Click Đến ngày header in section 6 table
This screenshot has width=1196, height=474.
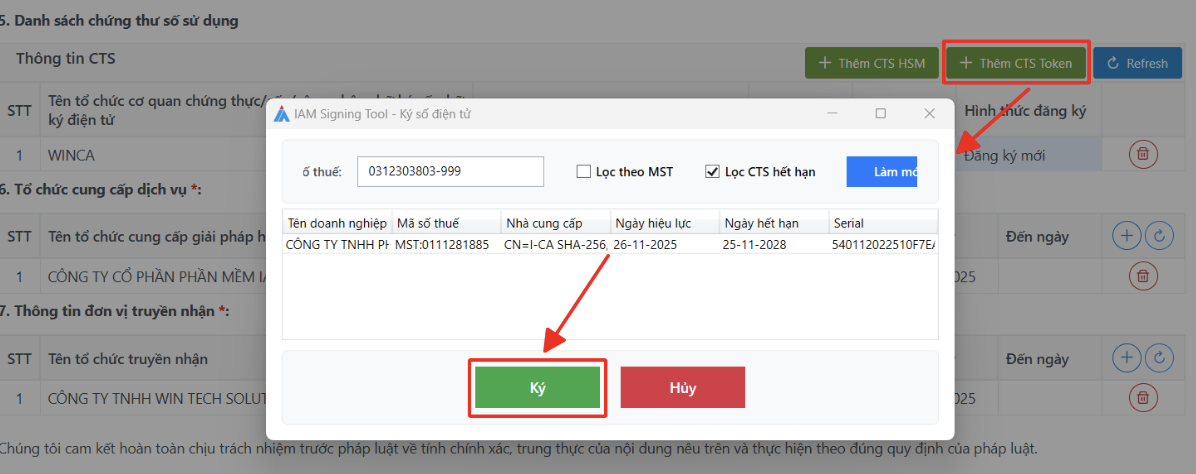click(1037, 237)
